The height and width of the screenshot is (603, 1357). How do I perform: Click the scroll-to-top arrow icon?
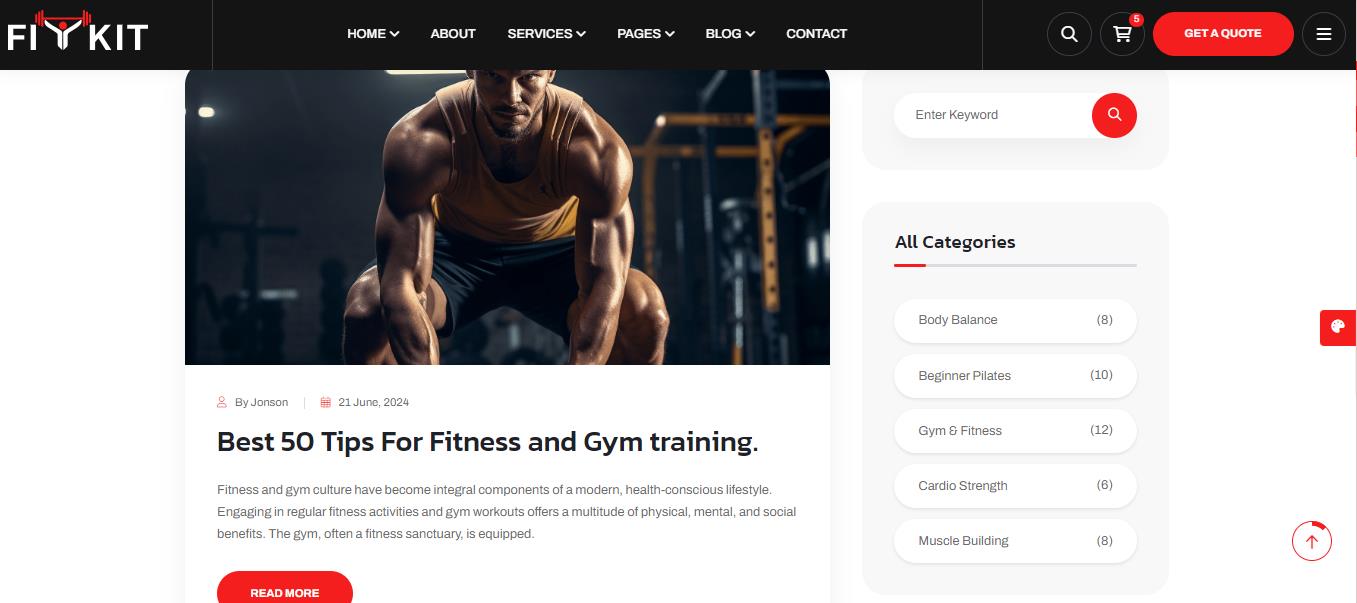tap(1312, 541)
